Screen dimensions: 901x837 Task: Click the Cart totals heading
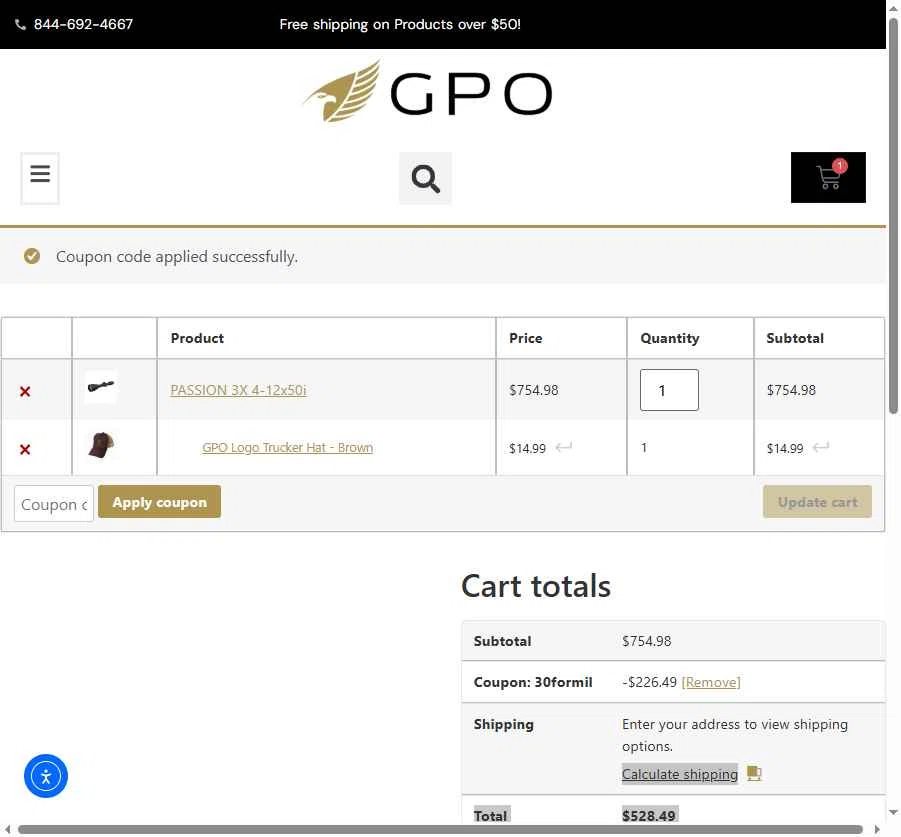pyautogui.click(x=536, y=586)
